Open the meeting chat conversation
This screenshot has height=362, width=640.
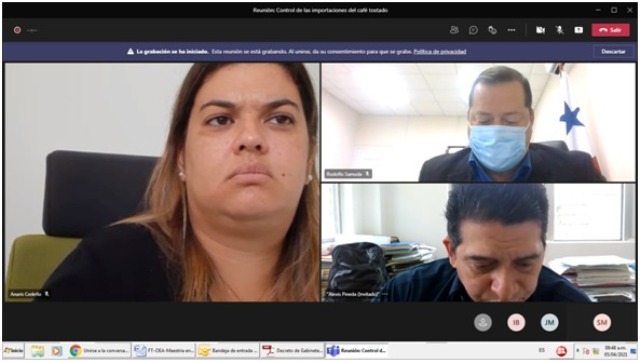tap(473, 30)
